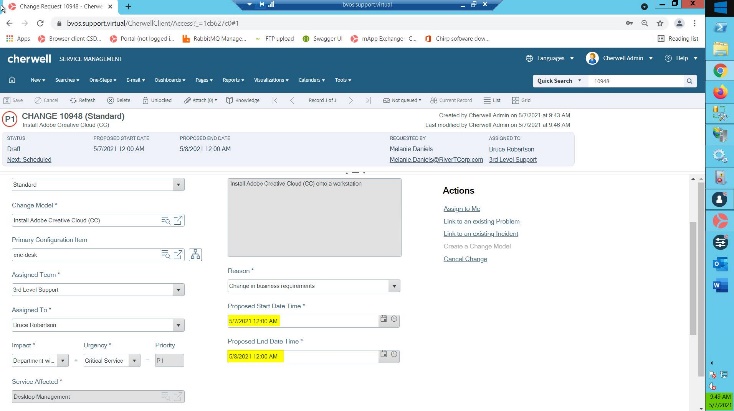Open the Impact dropdown
The image size is (734, 411).
click(x=63, y=360)
